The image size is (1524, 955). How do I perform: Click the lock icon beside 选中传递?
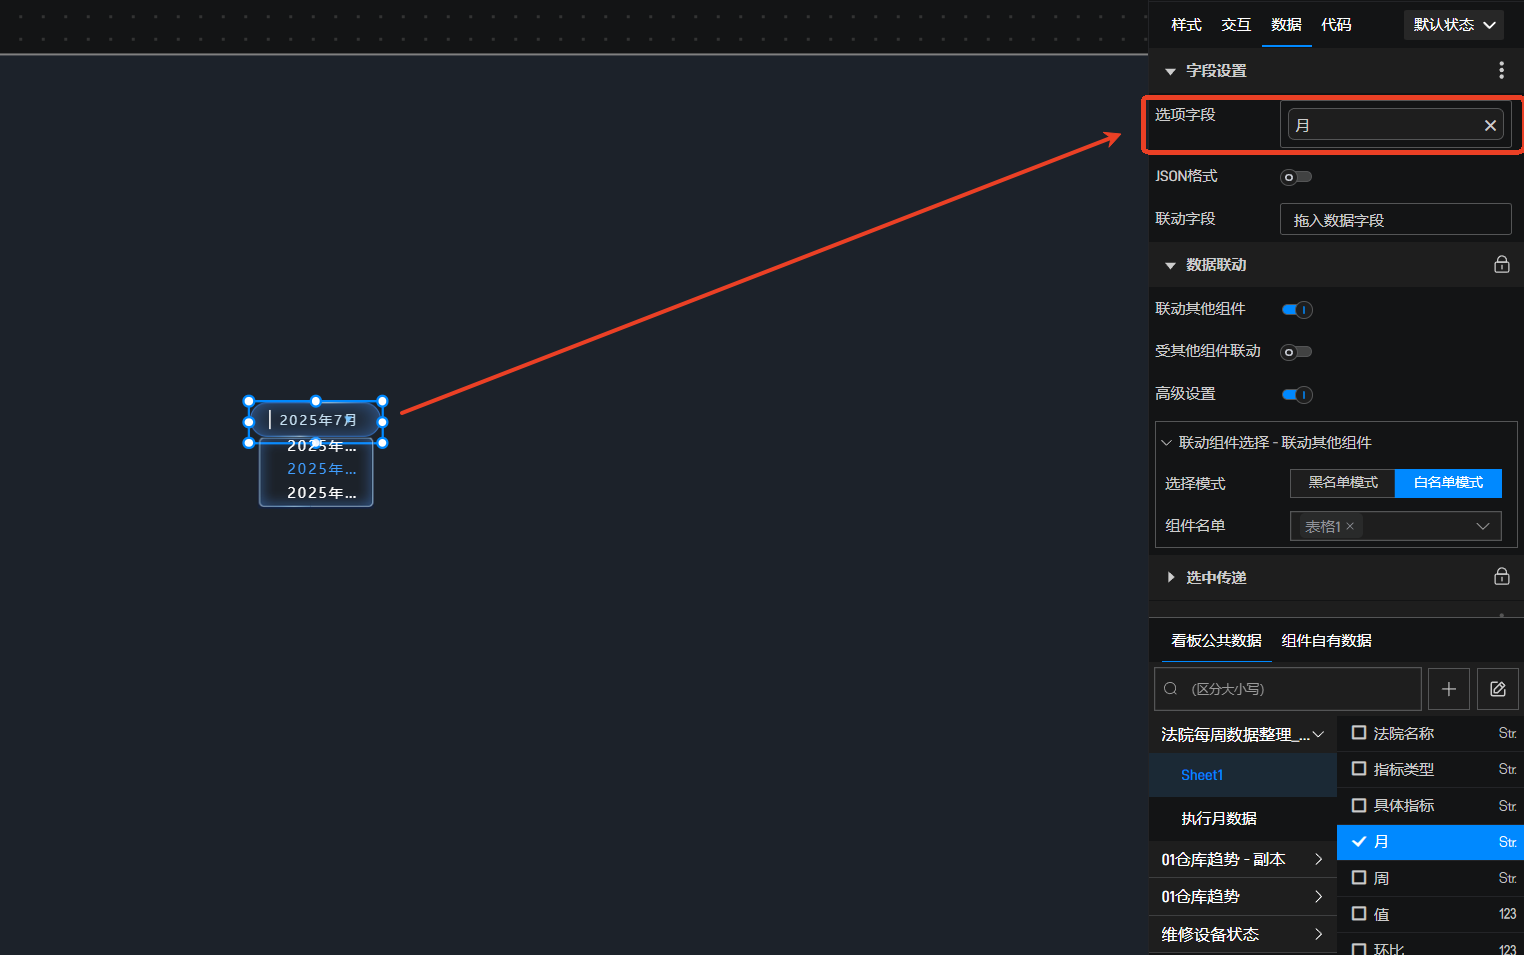tap(1501, 576)
